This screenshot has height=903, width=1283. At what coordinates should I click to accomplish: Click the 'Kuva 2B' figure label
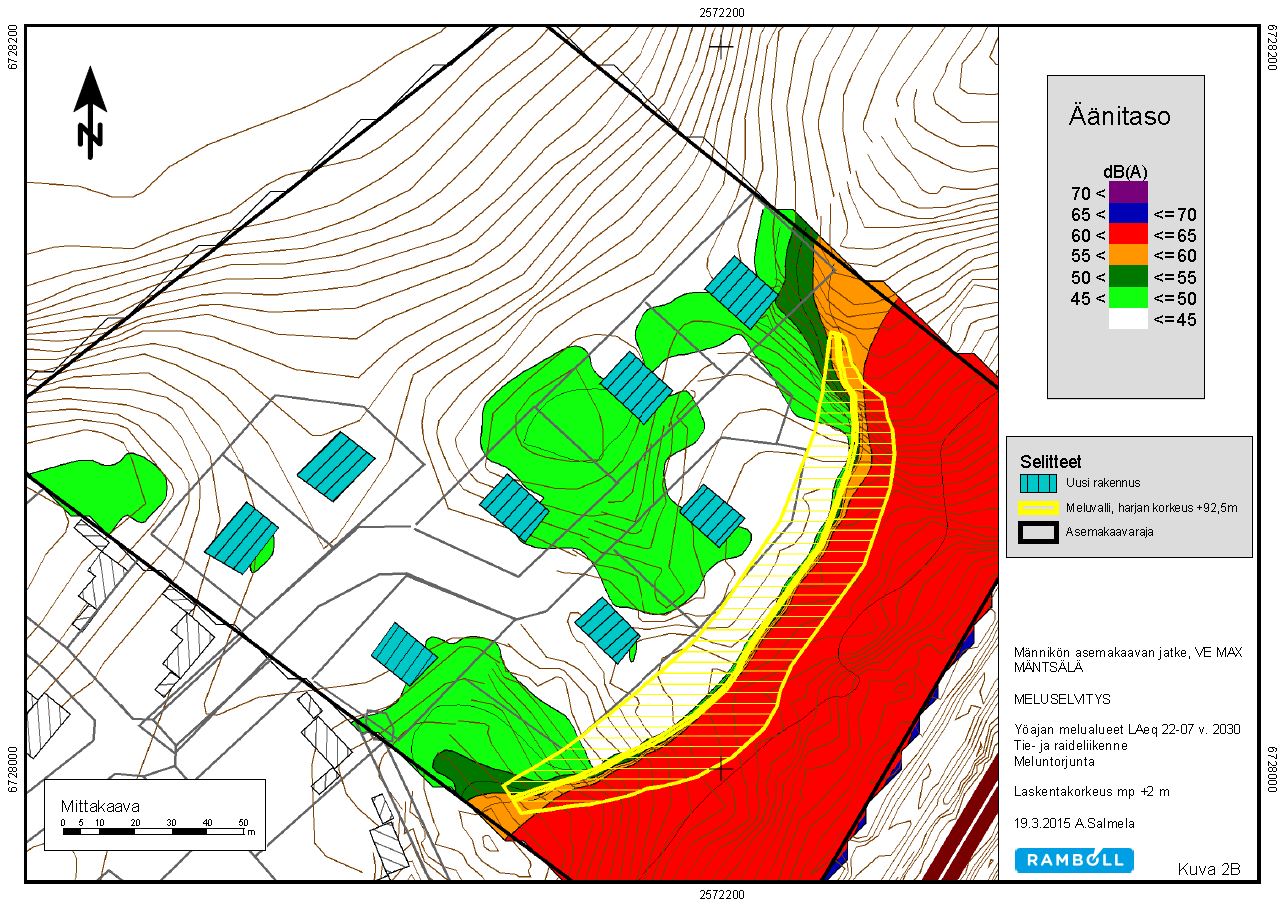click(1208, 869)
